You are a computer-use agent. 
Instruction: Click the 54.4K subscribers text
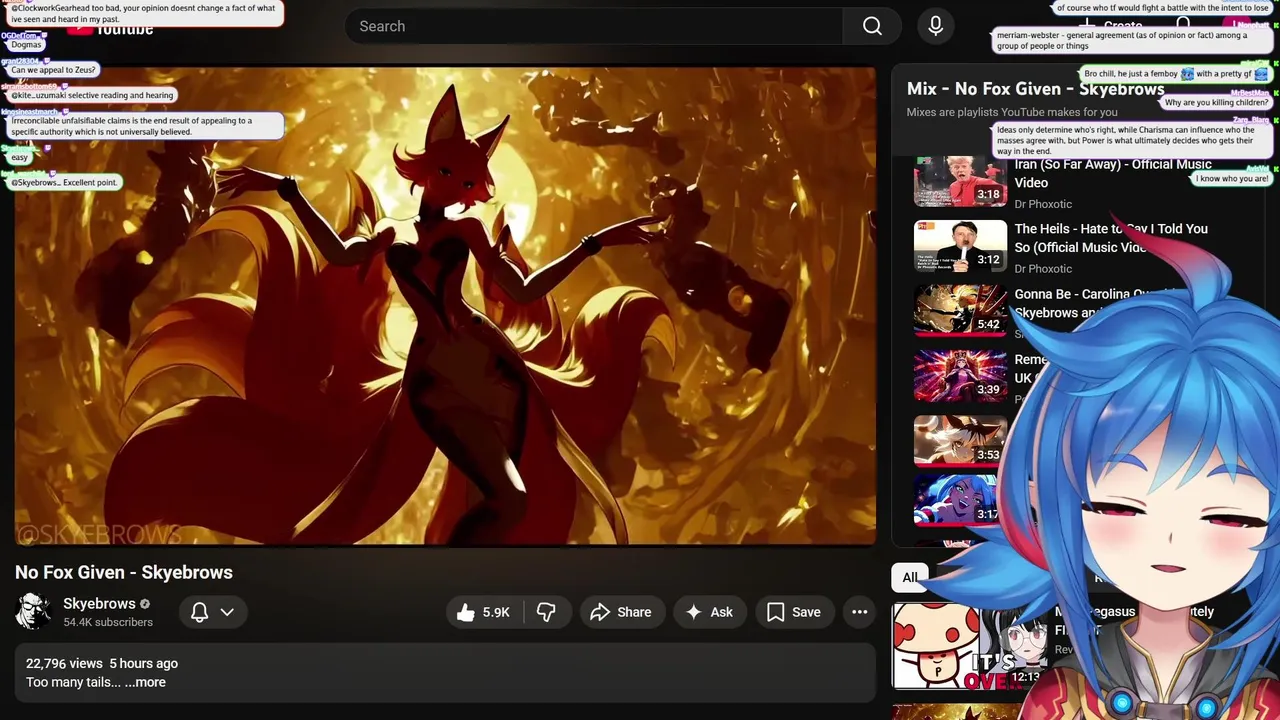(108, 622)
